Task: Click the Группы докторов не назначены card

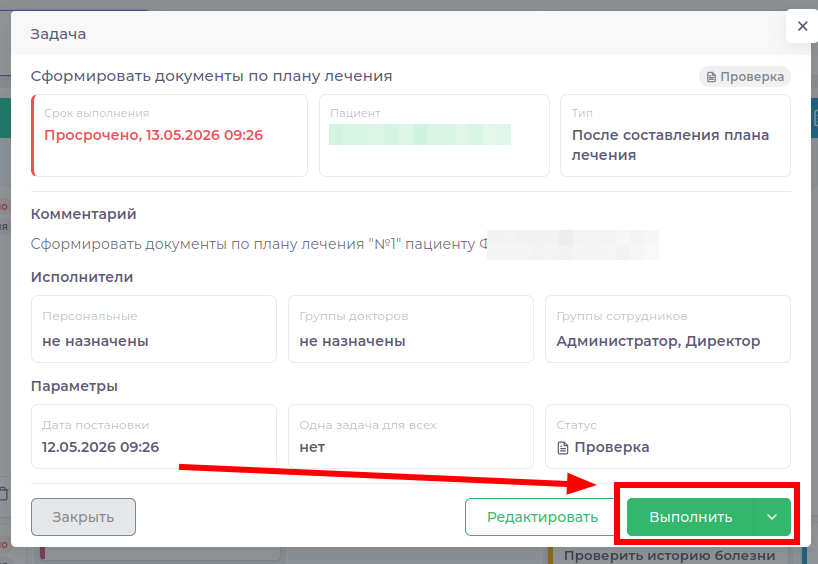Action: [x=411, y=329]
